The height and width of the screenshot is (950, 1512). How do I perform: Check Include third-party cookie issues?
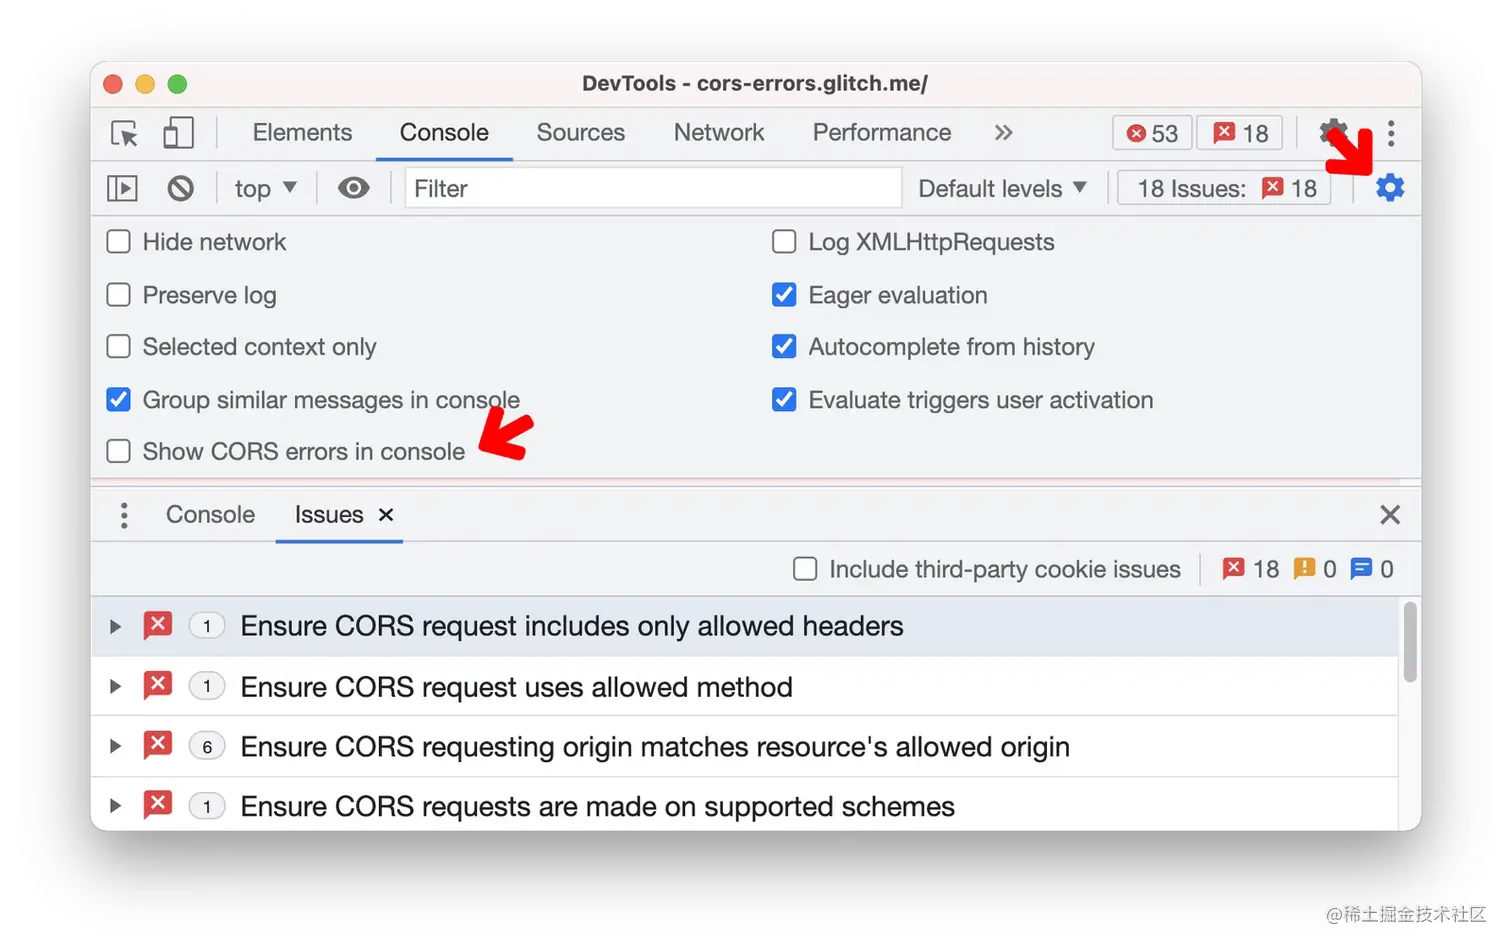coord(805,569)
